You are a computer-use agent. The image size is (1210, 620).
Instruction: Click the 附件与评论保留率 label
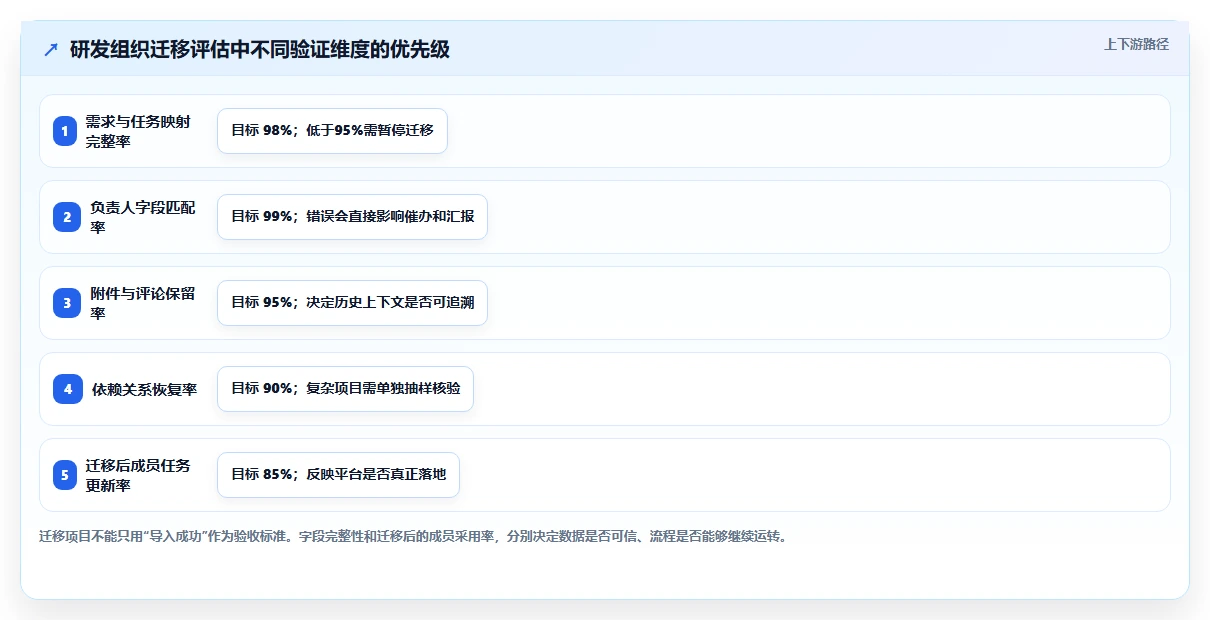point(143,303)
